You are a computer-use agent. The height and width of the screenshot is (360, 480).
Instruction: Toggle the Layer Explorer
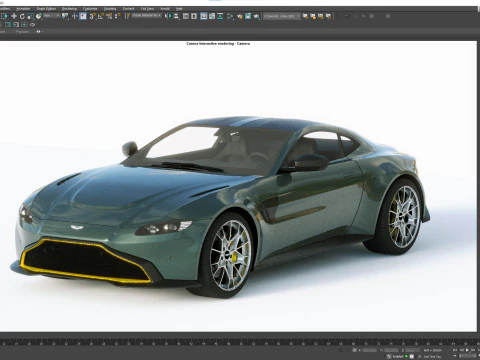194,16
